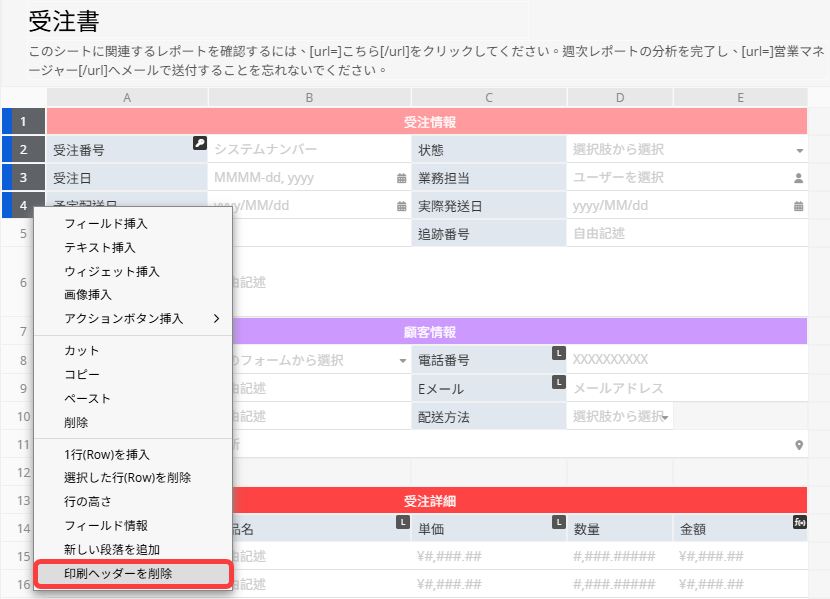The height and width of the screenshot is (599, 830).
Task: Expand the アクションボタン挿入 submenu
Action: (x=215, y=319)
